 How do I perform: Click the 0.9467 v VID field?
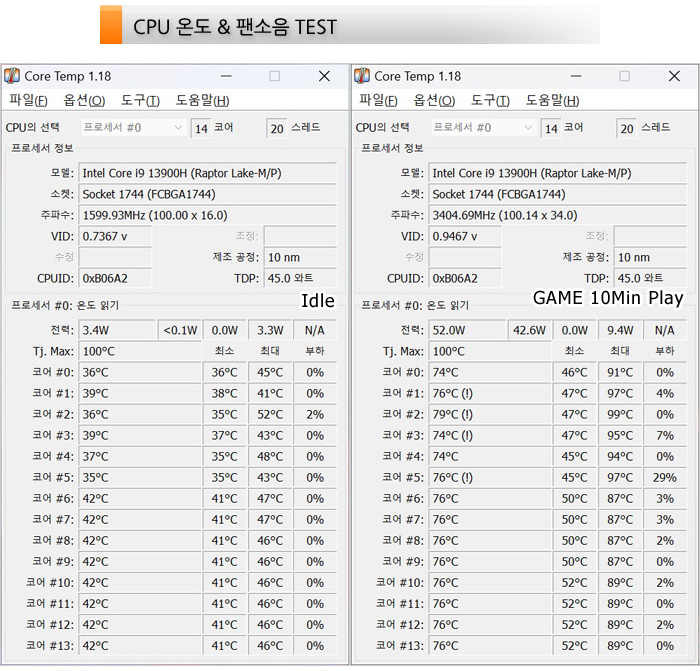pyautogui.click(x=490, y=237)
